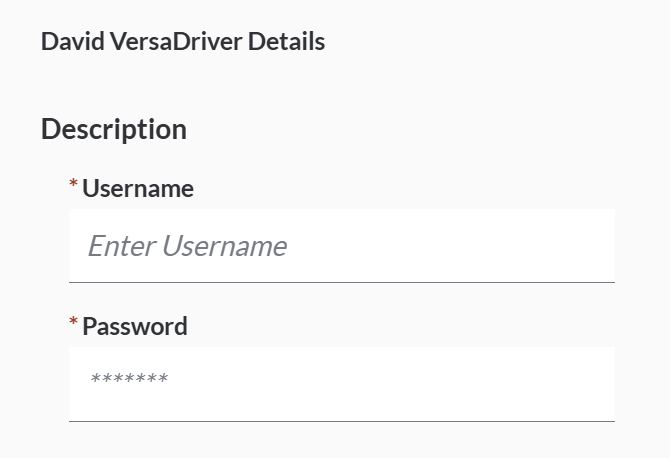
Task: Focus the masked asterisks password placeholder
Action: 129,381
